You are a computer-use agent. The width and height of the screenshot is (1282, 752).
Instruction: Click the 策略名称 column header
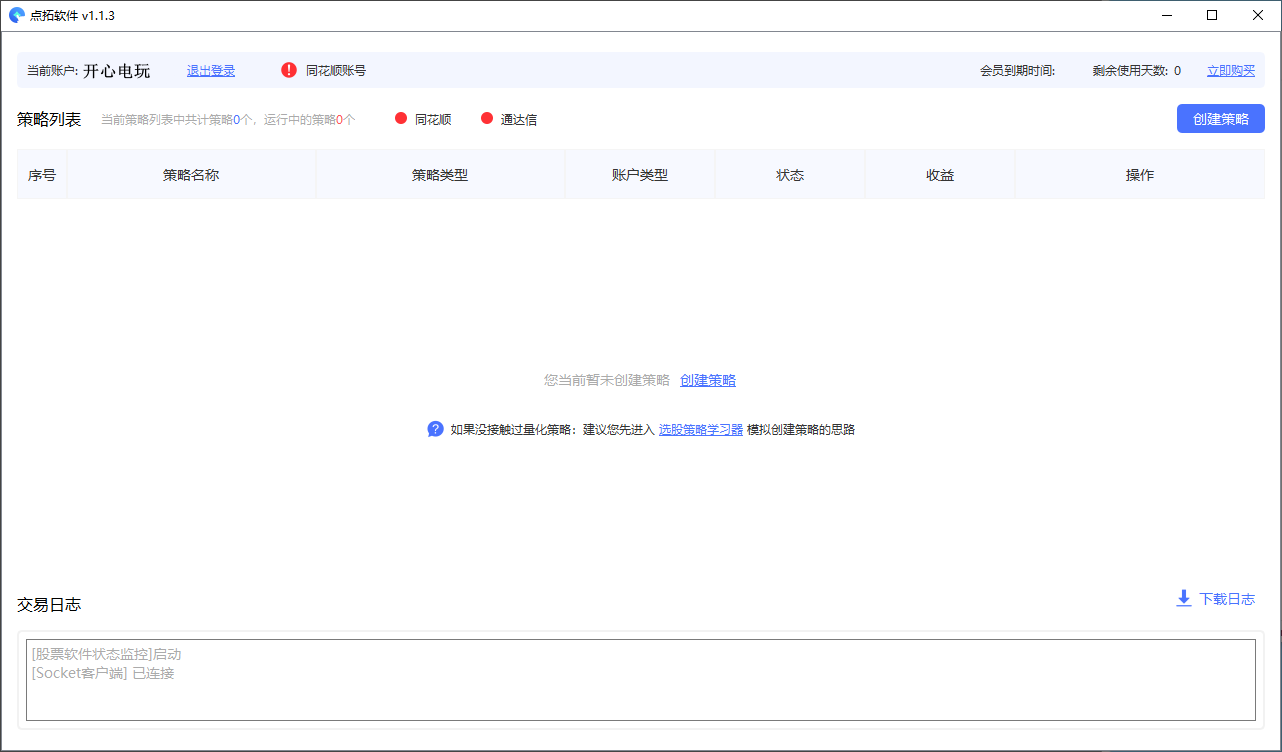tap(191, 175)
